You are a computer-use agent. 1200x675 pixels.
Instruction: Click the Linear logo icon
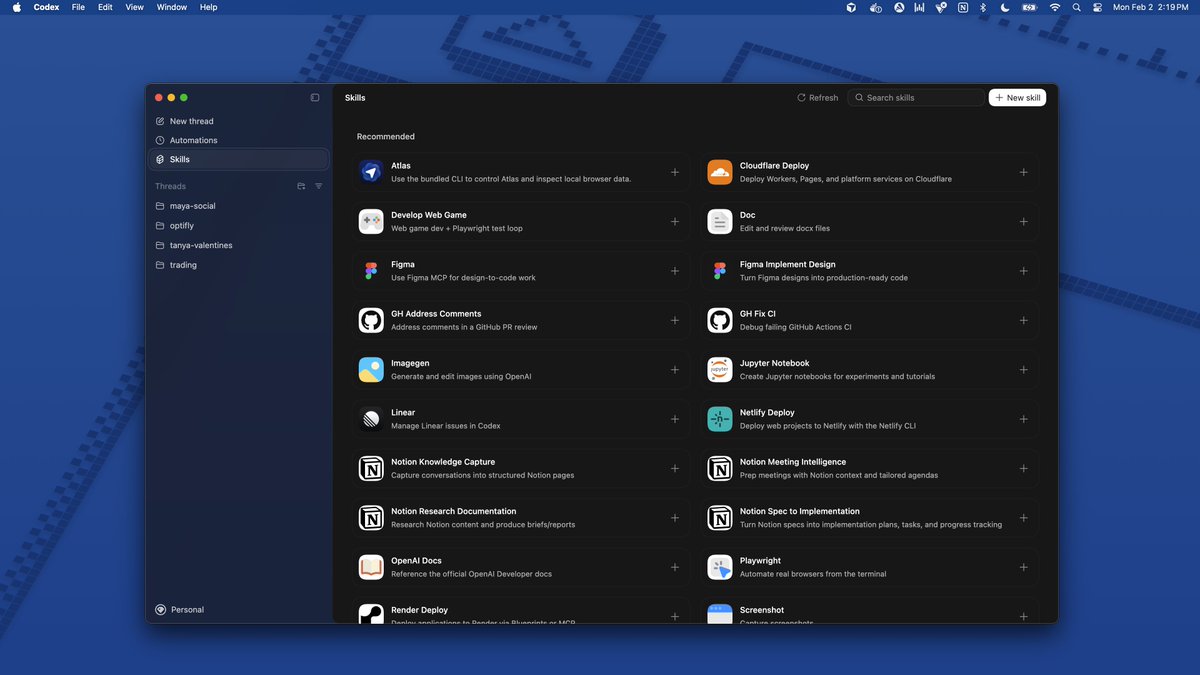click(x=371, y=419)
